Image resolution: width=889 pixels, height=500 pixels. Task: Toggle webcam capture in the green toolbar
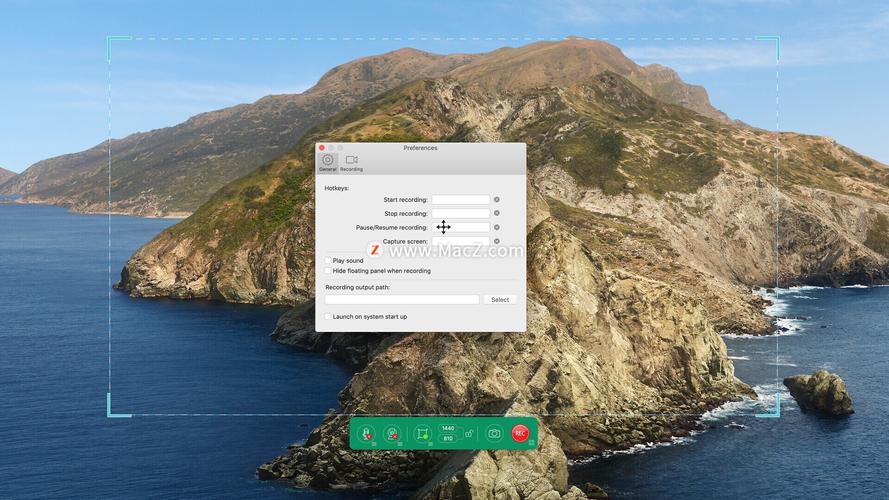393,433
